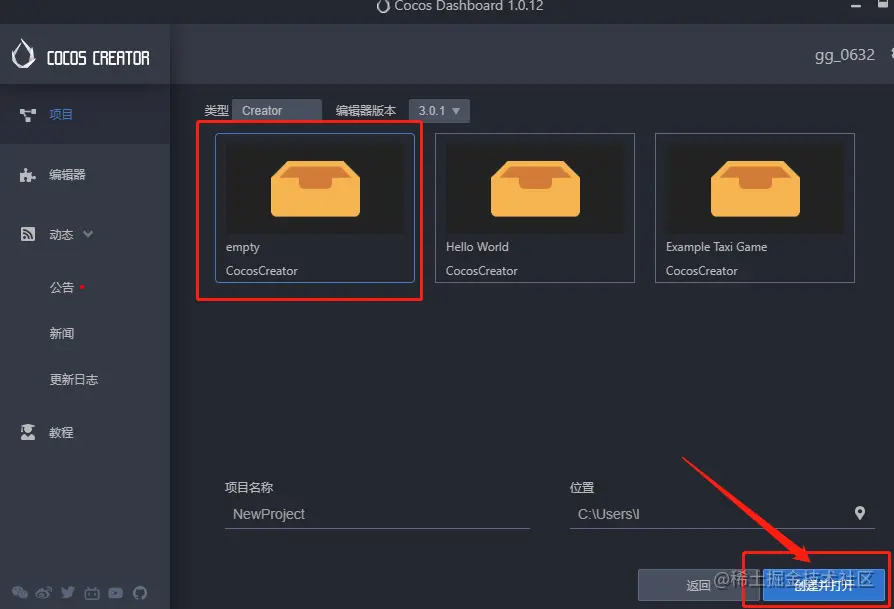This screenshot has height=609, width=894.
Task: Click the 项目名称 NewProject input field
Action: 377,514
